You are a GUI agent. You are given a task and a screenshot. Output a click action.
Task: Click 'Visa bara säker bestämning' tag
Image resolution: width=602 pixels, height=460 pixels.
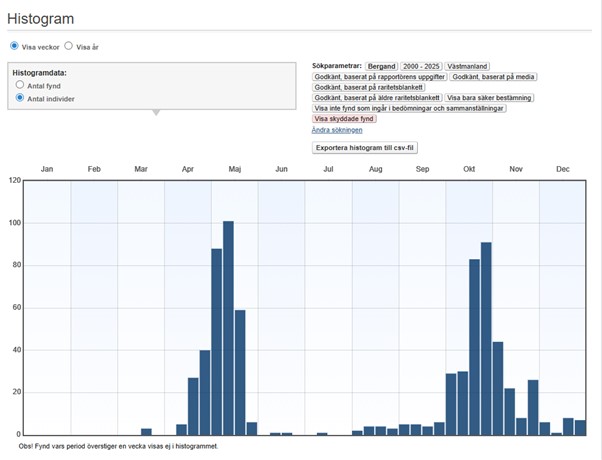click(x=490, y=98)
